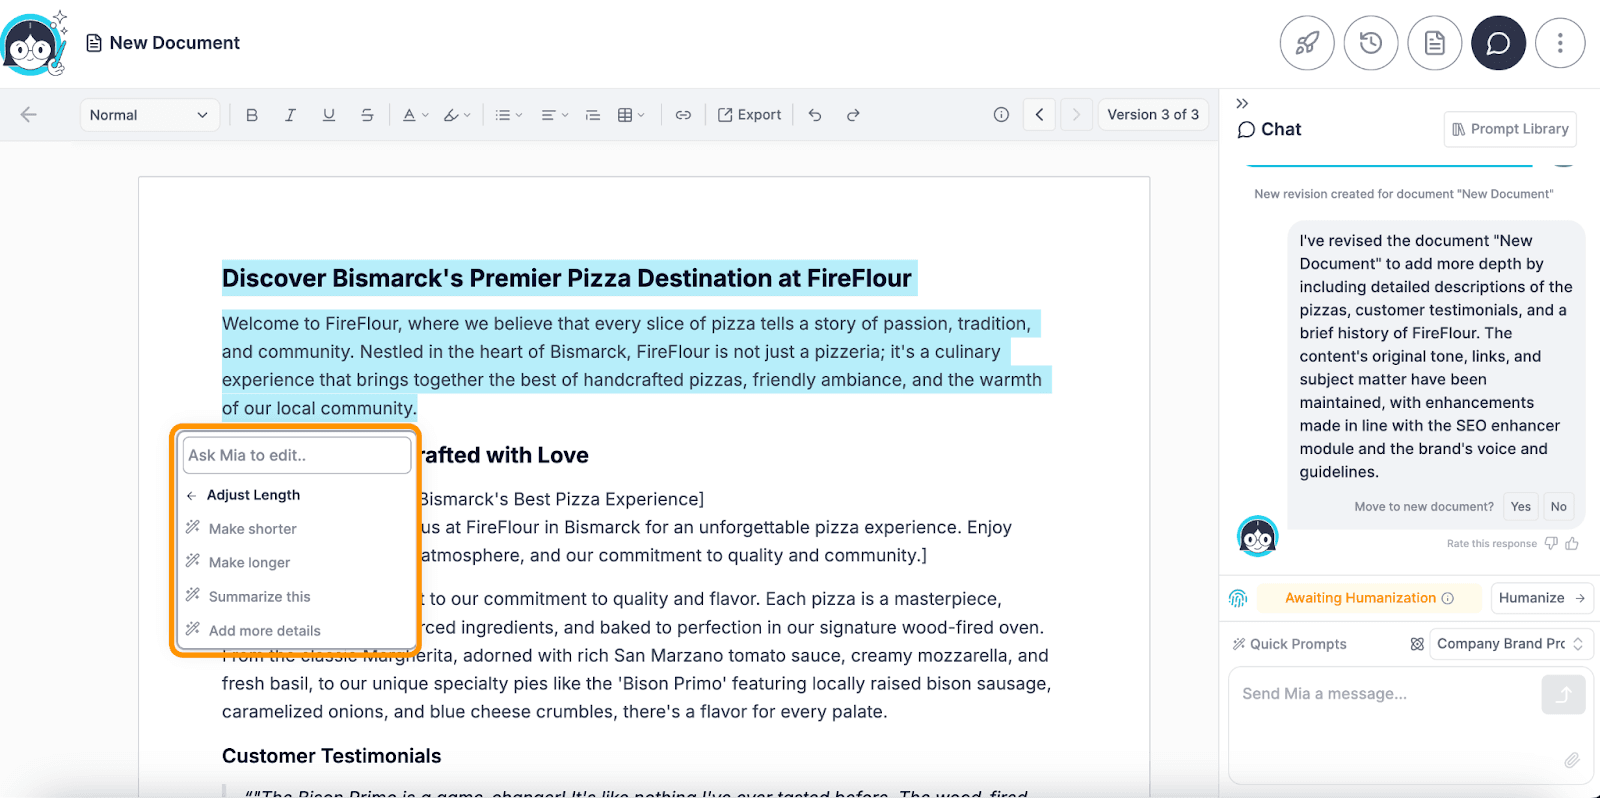Click the Awaiting Humanization status

pos(1369,598)
